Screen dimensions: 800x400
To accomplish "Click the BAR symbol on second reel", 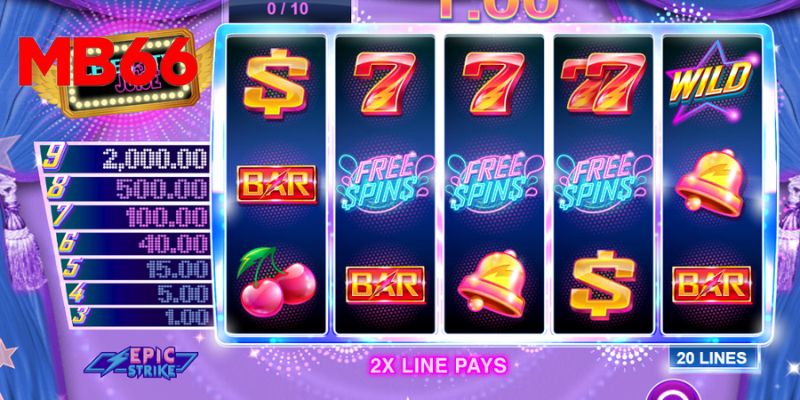I will coord(385,285).
